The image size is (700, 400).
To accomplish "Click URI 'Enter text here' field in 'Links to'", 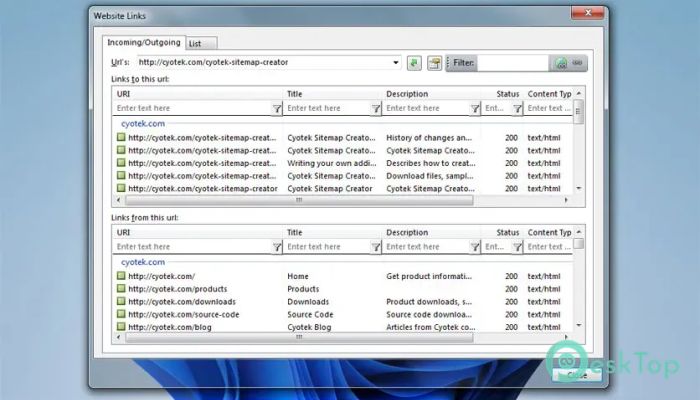I will [192, 108].
